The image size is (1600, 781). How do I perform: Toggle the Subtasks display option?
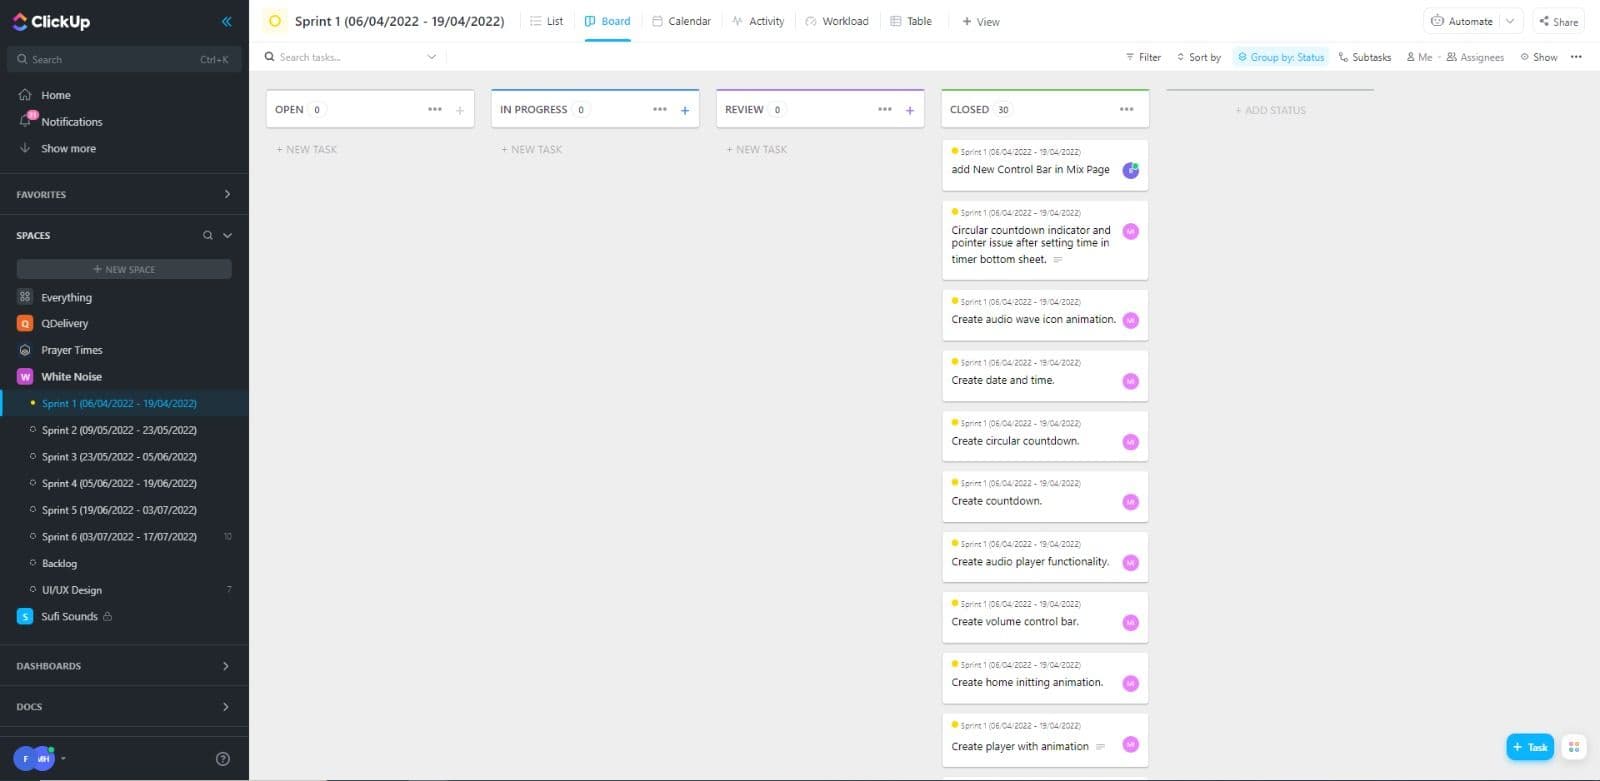(1365, 57)
